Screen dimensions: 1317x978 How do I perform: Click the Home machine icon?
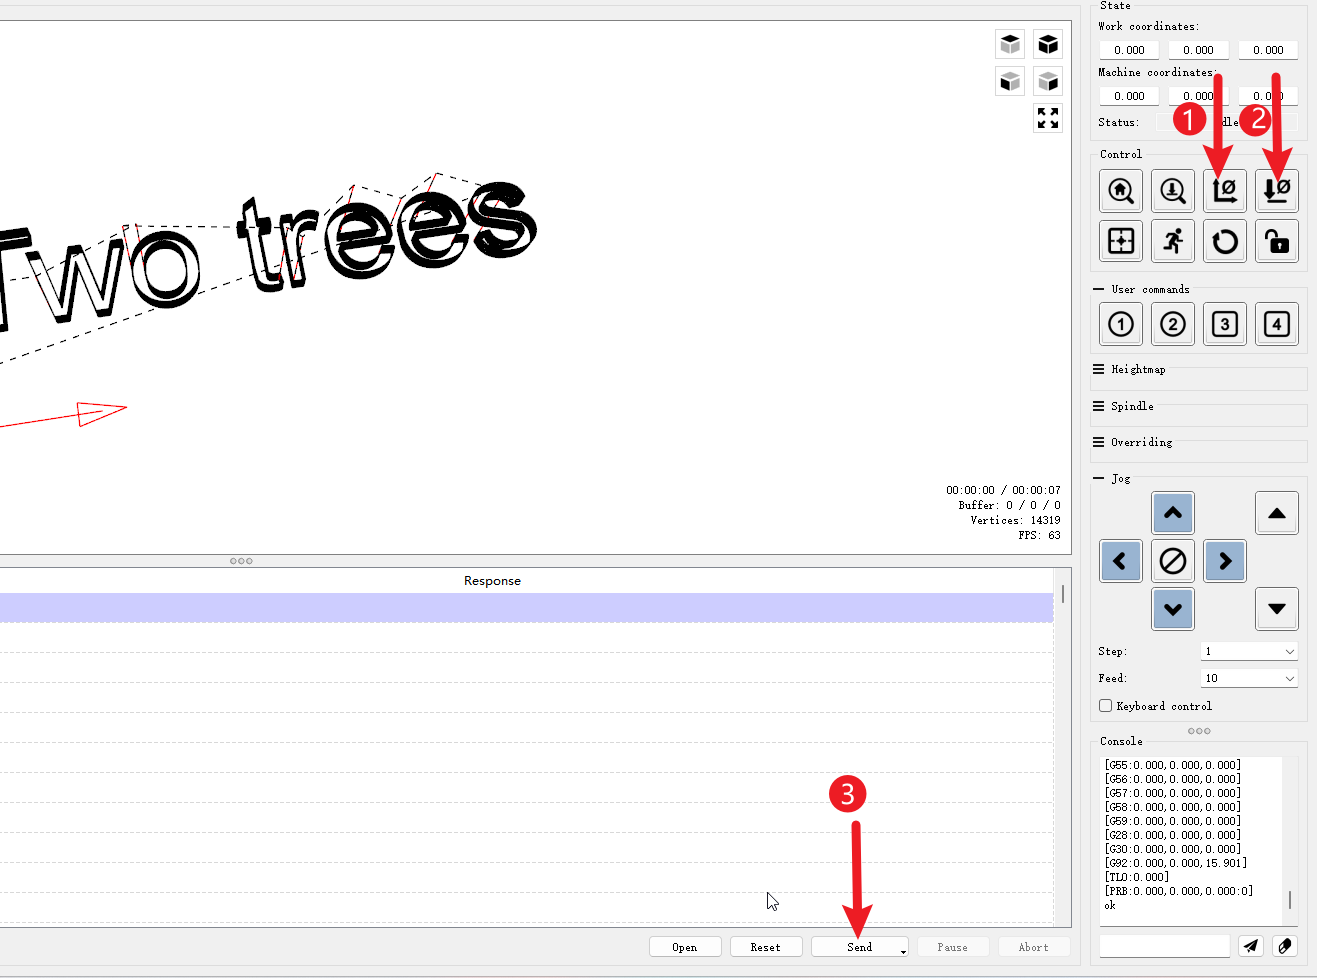pyautogui.click(x=1120, y=190)
